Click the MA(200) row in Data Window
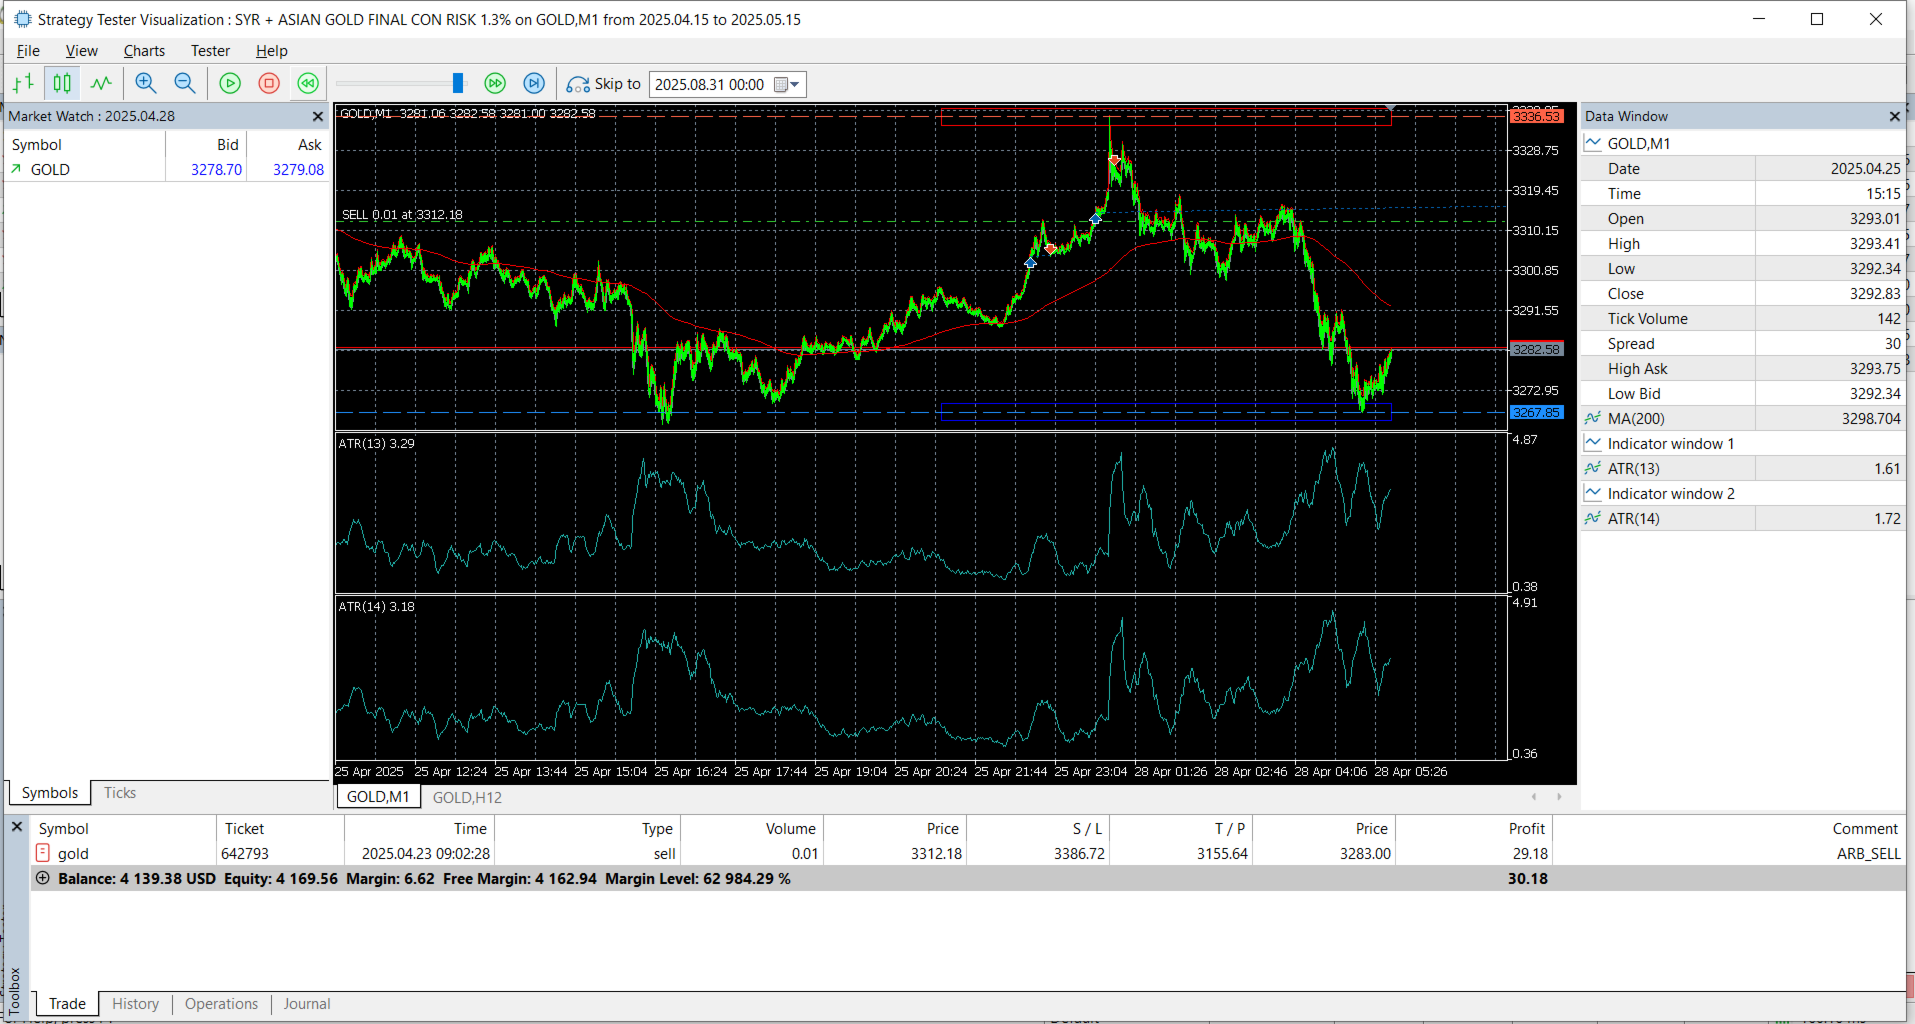Viewport: 1915px width, 1024px height. point(1743,419)
